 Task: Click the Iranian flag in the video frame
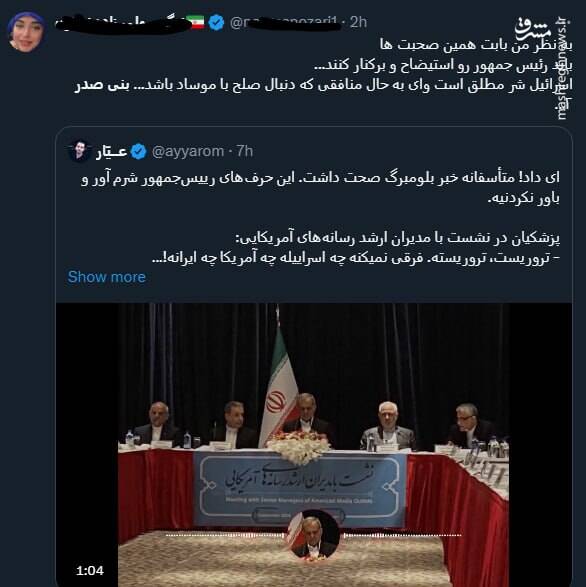click(x=279, y=389)
